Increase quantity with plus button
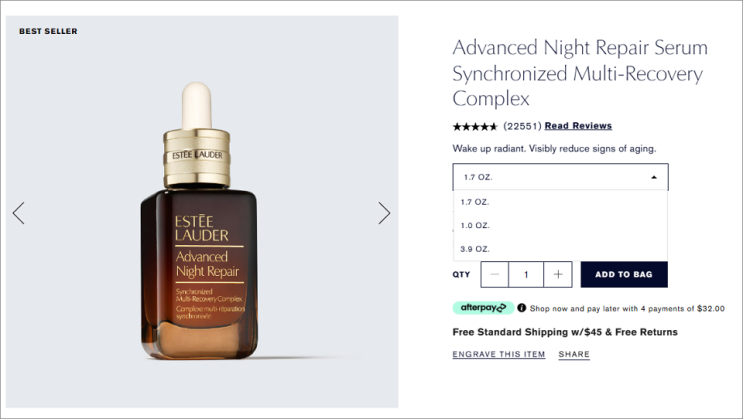 coord(558,274)
